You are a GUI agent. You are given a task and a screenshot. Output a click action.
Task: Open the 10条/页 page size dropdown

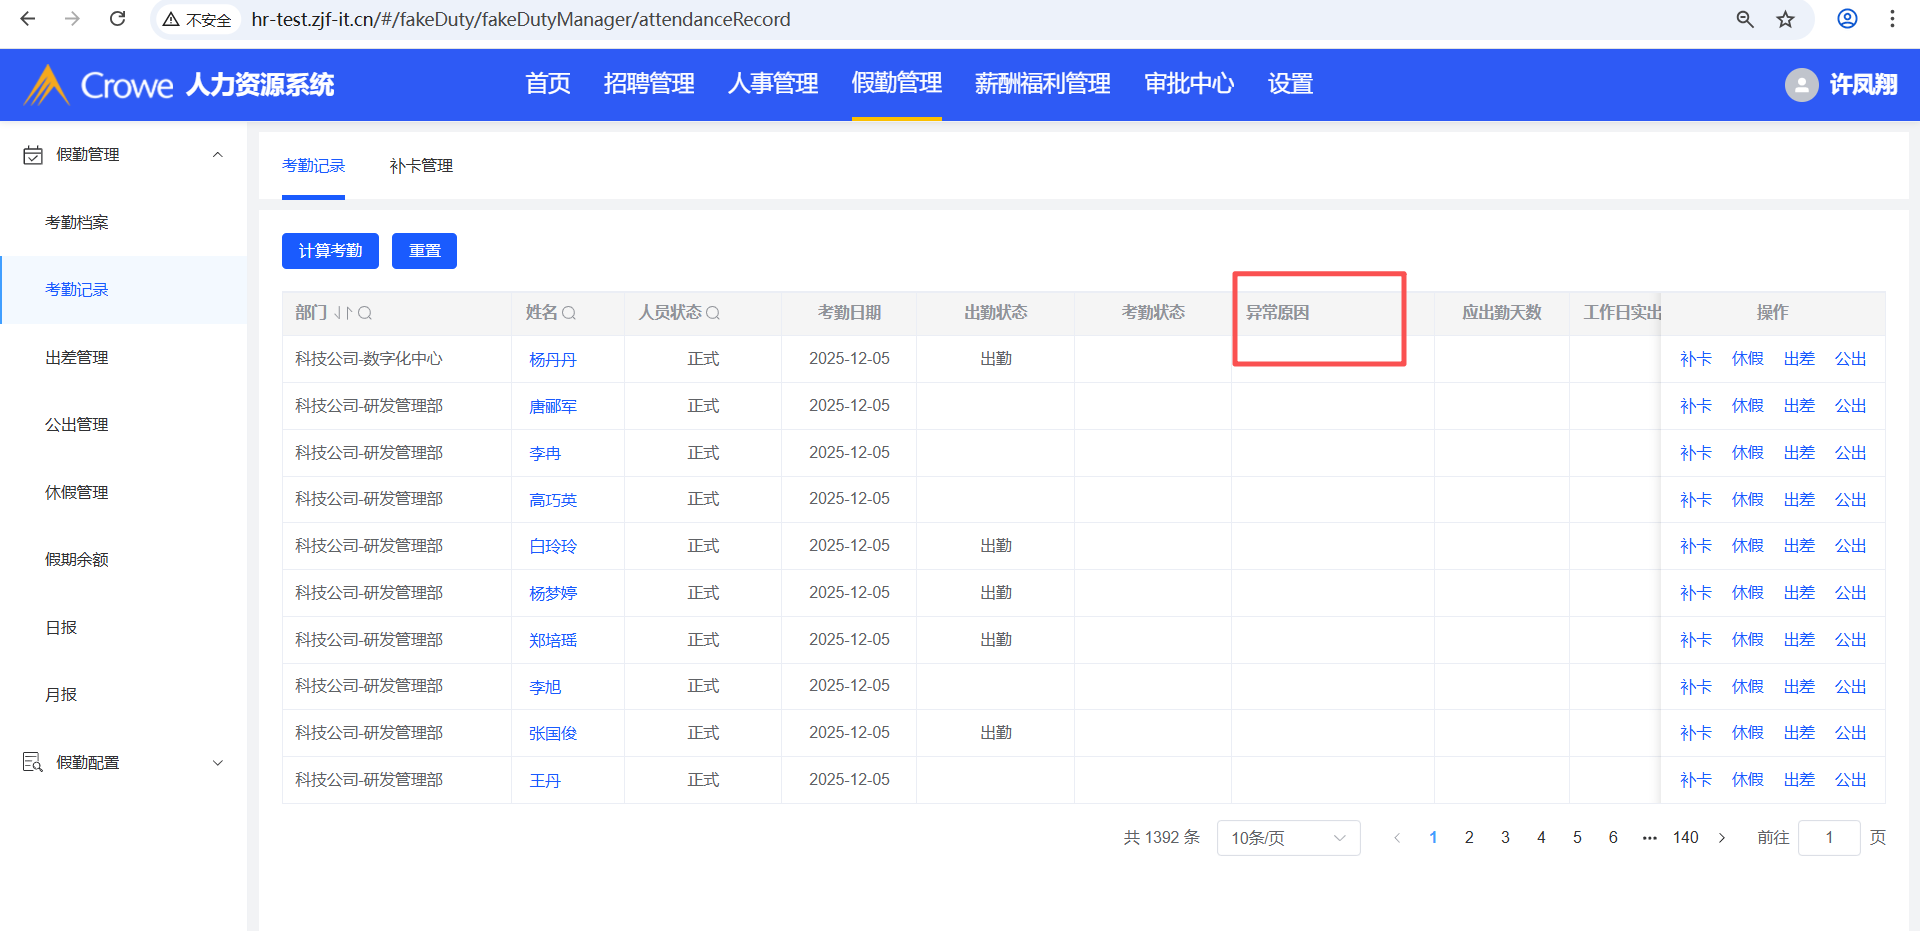tap(1288, 838)
